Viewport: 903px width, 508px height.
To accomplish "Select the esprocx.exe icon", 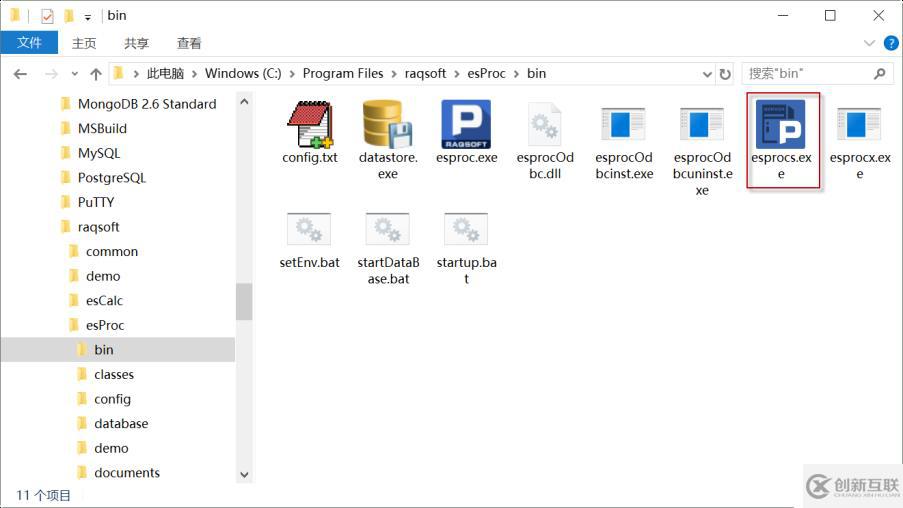I will [x=859, y=124].
